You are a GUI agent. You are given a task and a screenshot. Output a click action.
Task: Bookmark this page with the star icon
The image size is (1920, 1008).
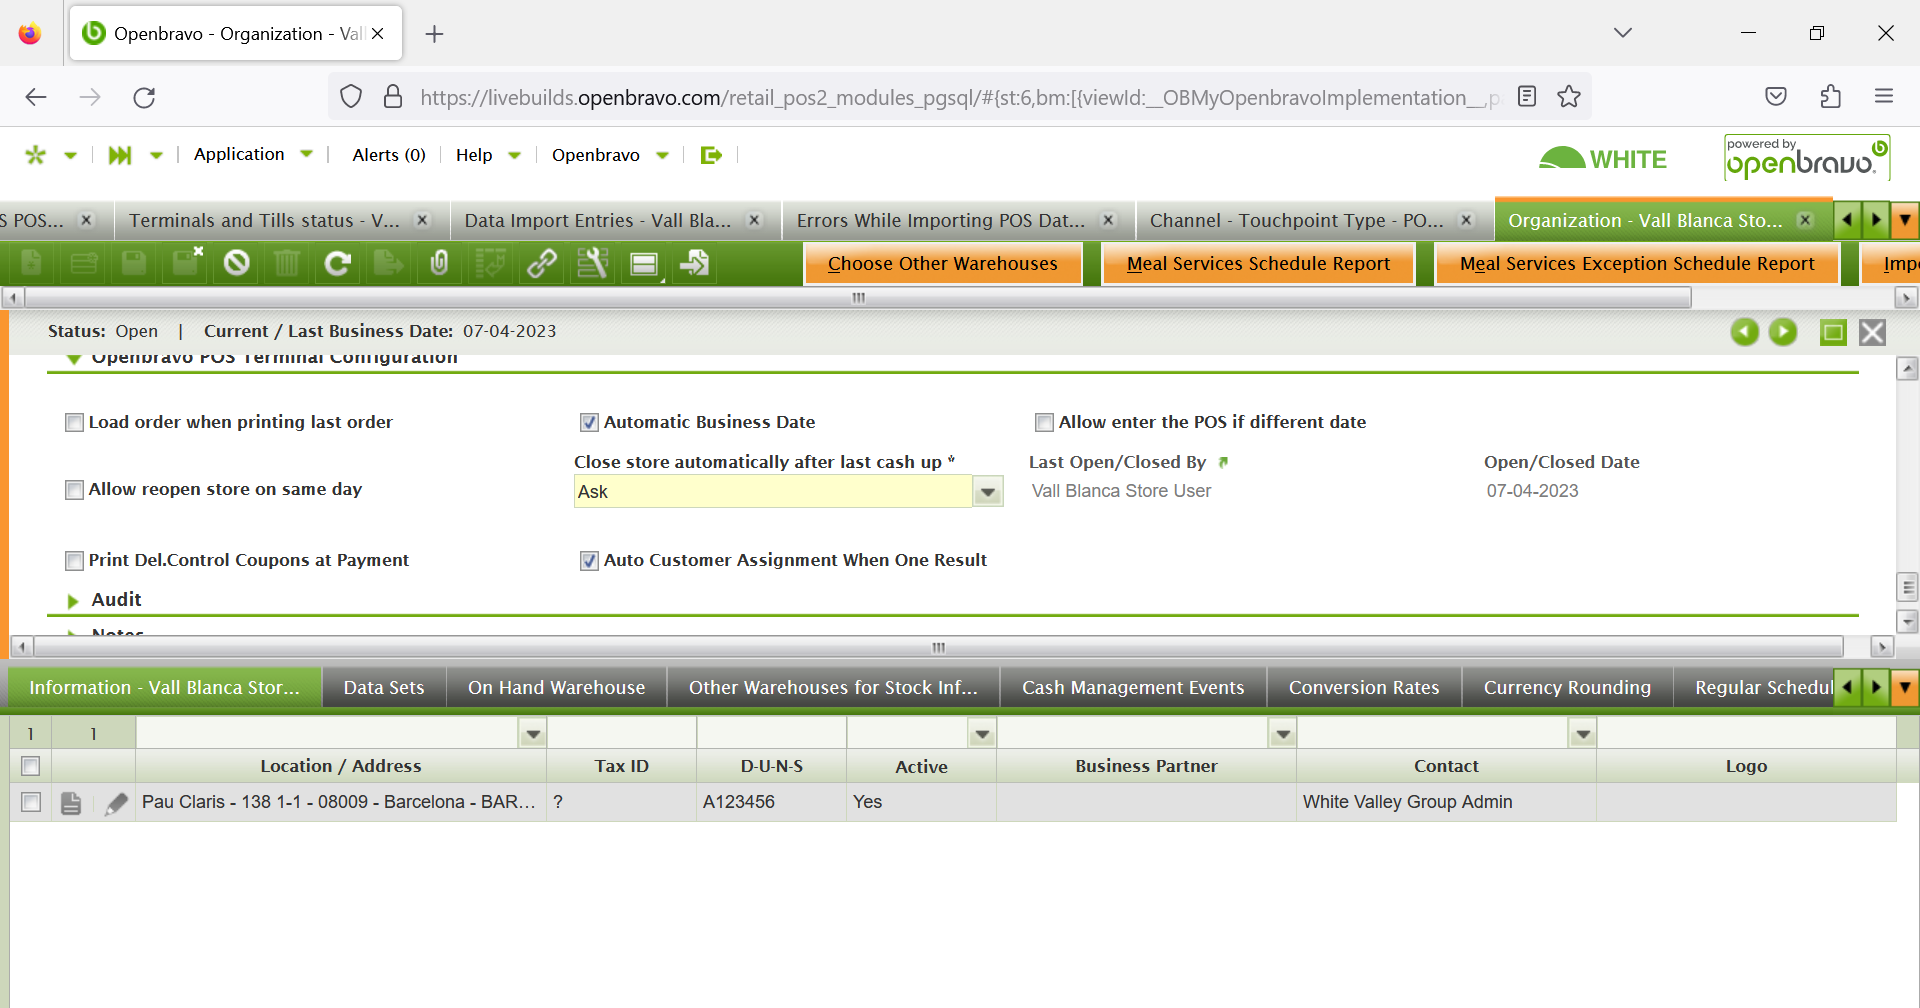1569,97
